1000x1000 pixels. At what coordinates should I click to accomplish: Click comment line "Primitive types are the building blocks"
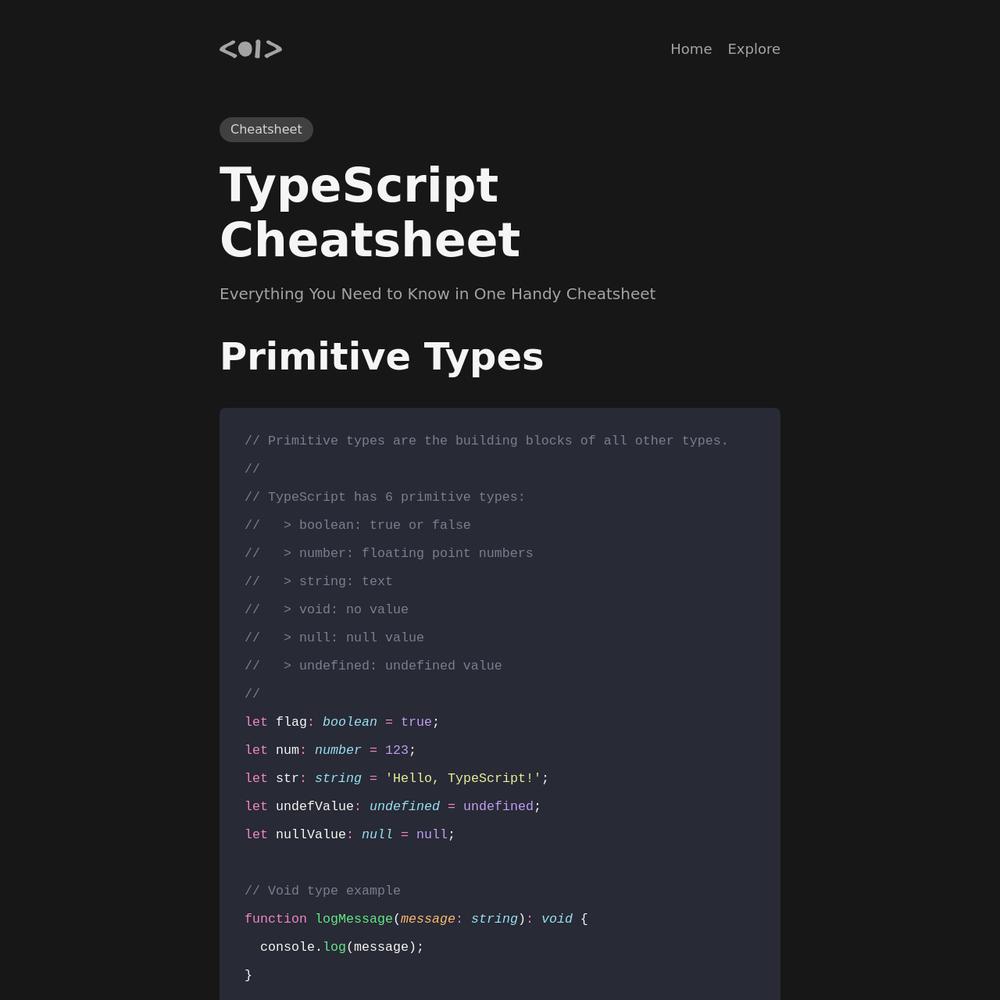[486, 441]
